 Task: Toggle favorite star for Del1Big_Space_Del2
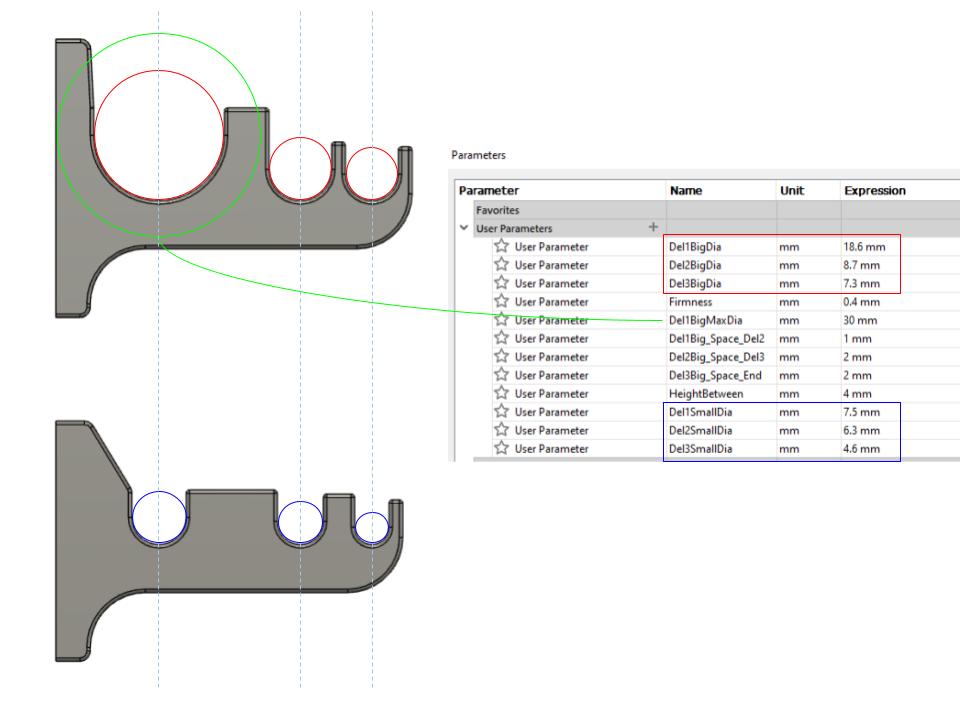(502, 339)
